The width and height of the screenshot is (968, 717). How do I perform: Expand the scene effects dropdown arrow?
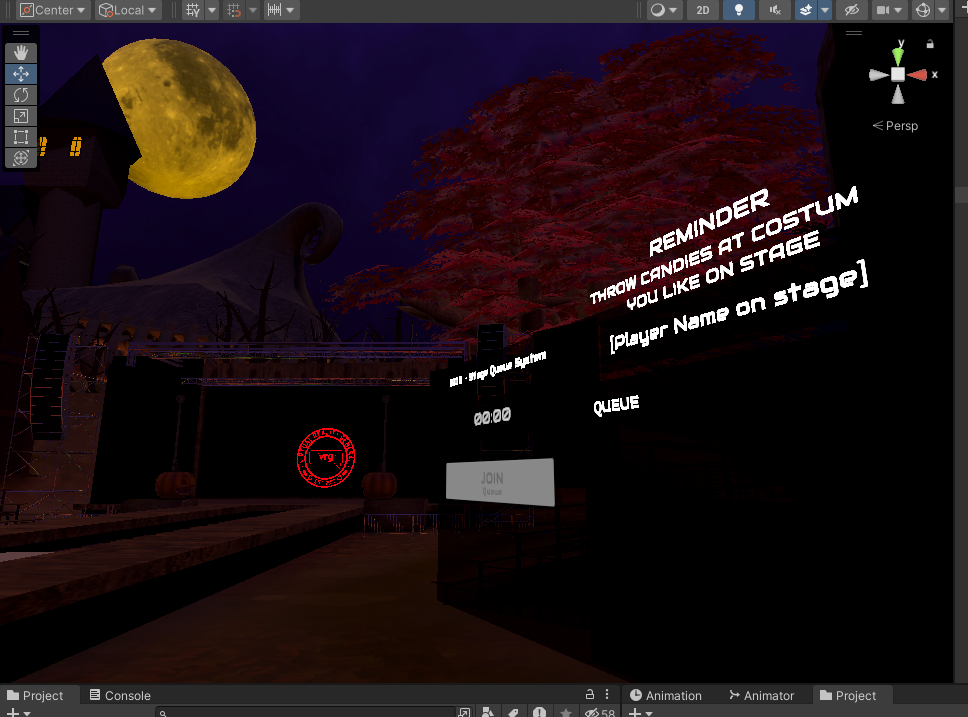click(x=825, y=10)
